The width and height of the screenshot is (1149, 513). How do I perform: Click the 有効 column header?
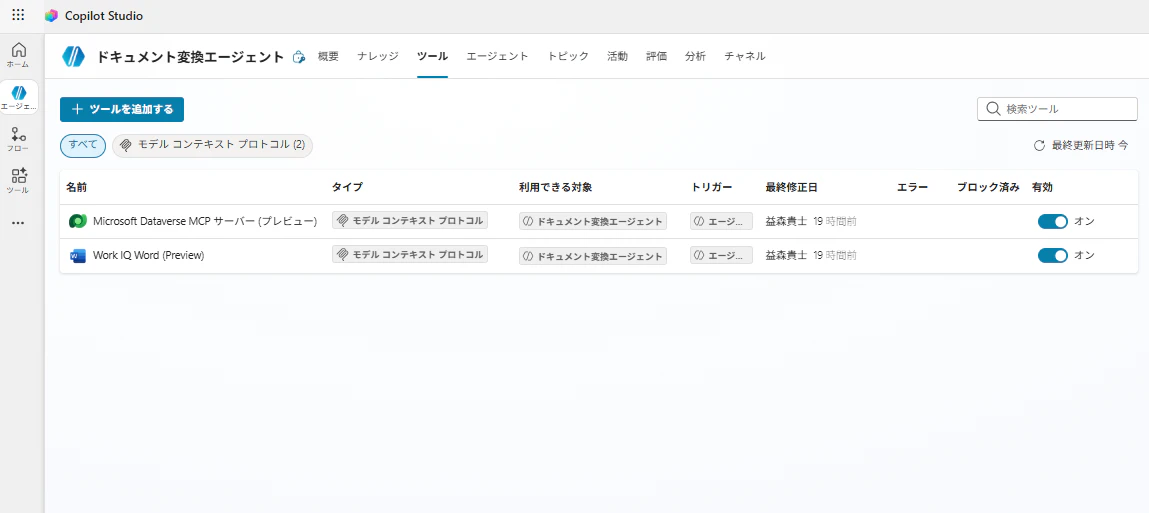click(1042, 188)
